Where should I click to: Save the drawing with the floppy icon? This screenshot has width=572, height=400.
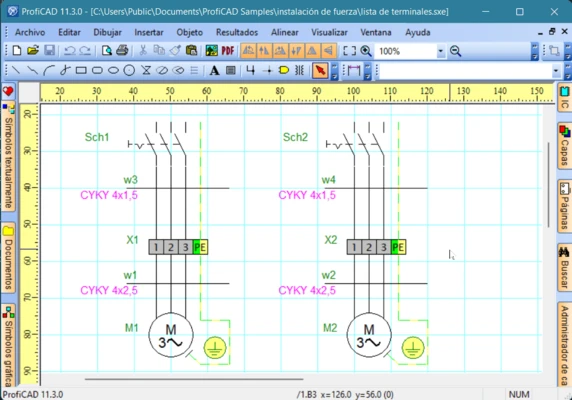(x=49, y=51)
